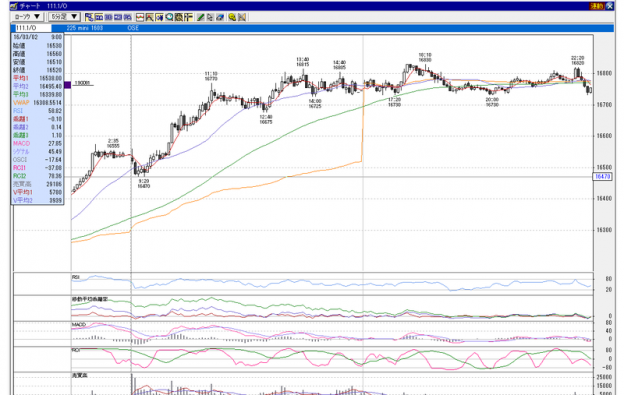Open the 5分足 timeframe dropdown
The width and height of the screenshot is (624, 395).
click(64, 17)
